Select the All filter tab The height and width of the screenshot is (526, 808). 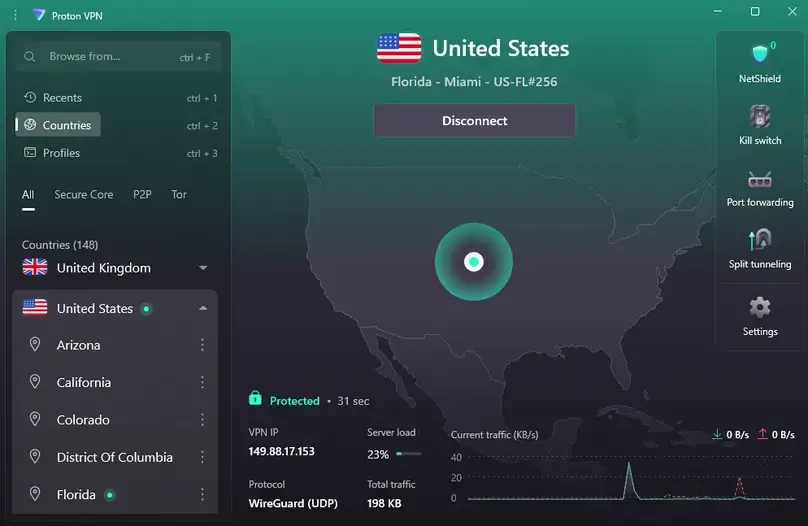pos(28,195)
